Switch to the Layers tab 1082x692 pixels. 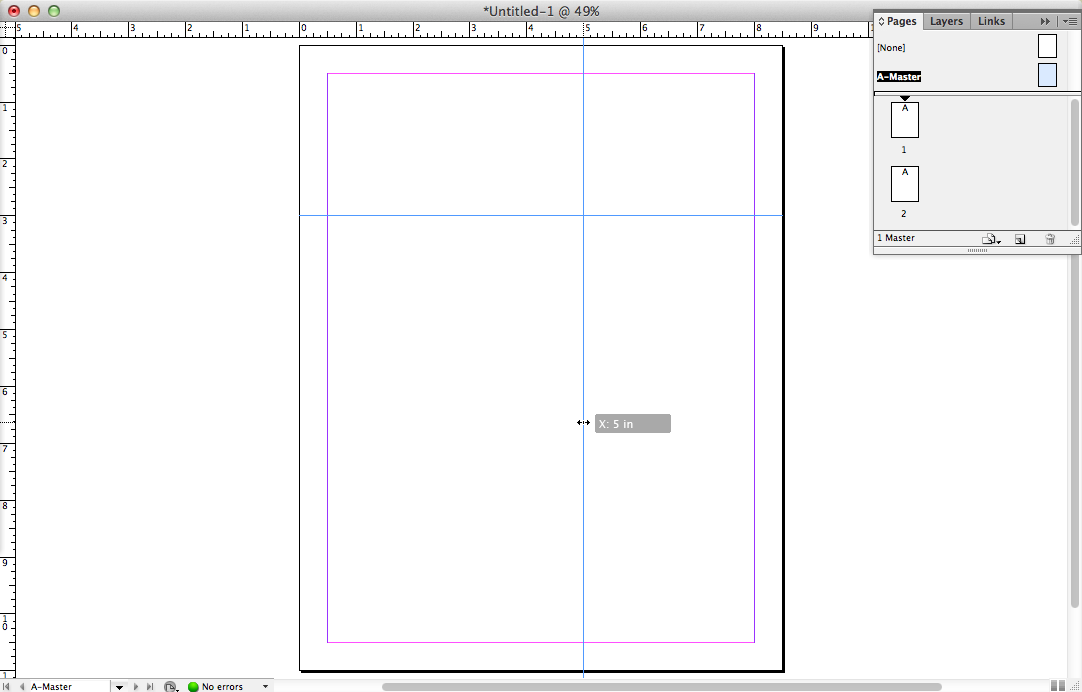point(946,21)
